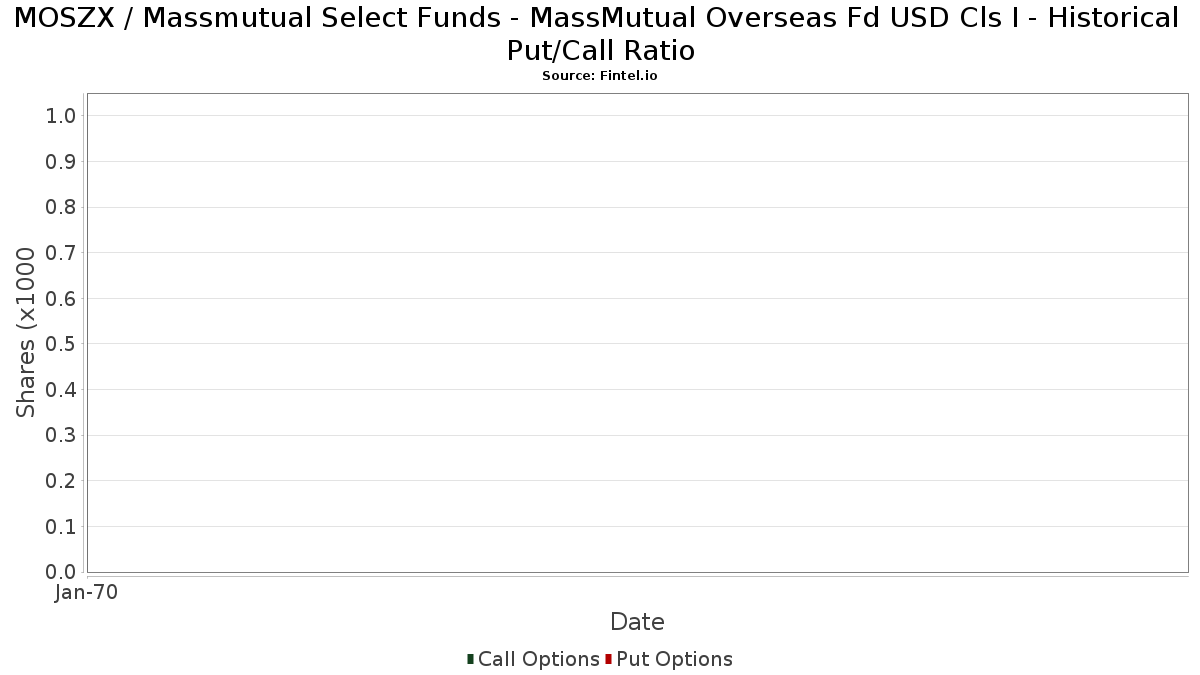This screenshot has height=675, width=1200.
Task: Click the 1.0 y-axis tick label
Action: click(x=61, y=116)
